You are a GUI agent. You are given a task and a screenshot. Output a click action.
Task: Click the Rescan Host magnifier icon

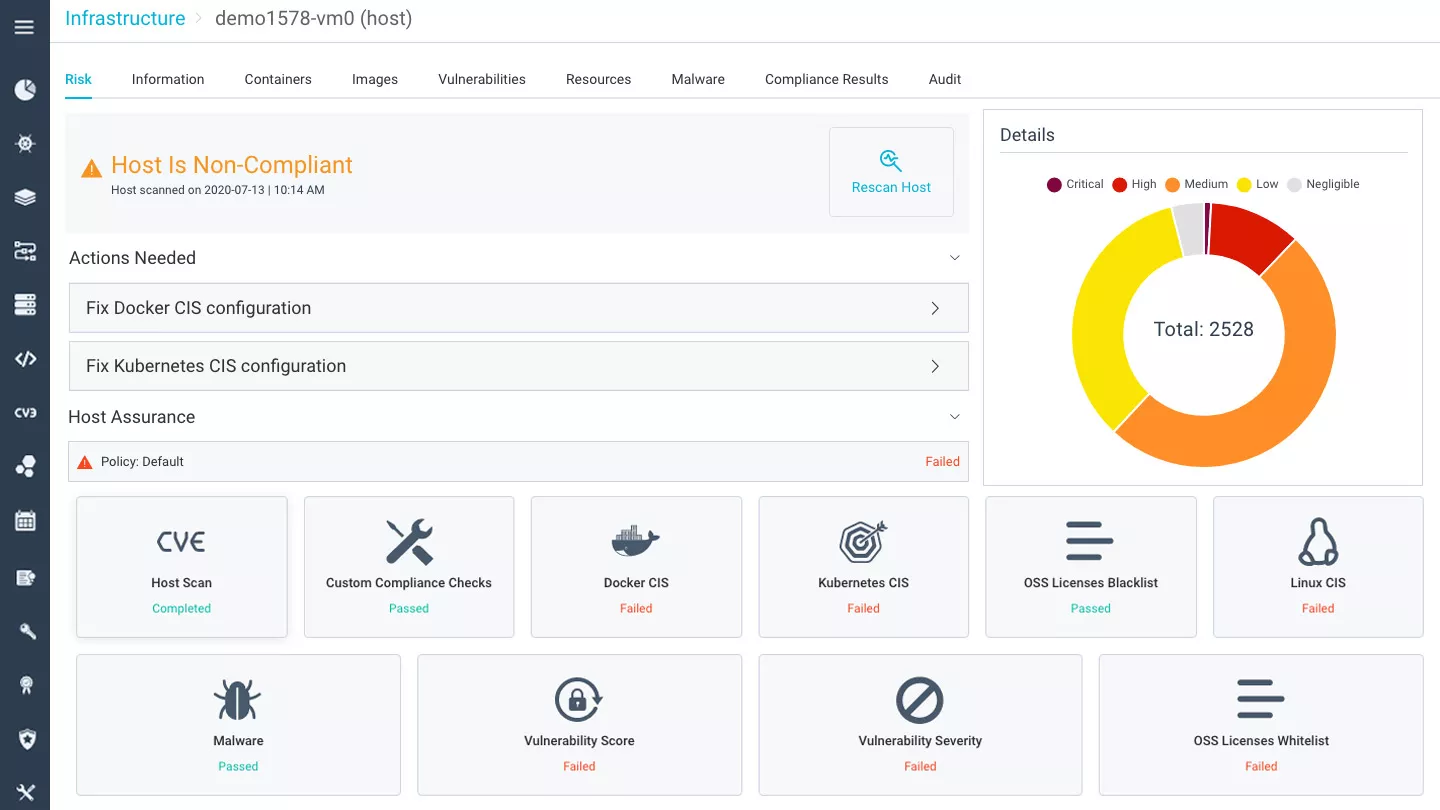pos(891,160)
